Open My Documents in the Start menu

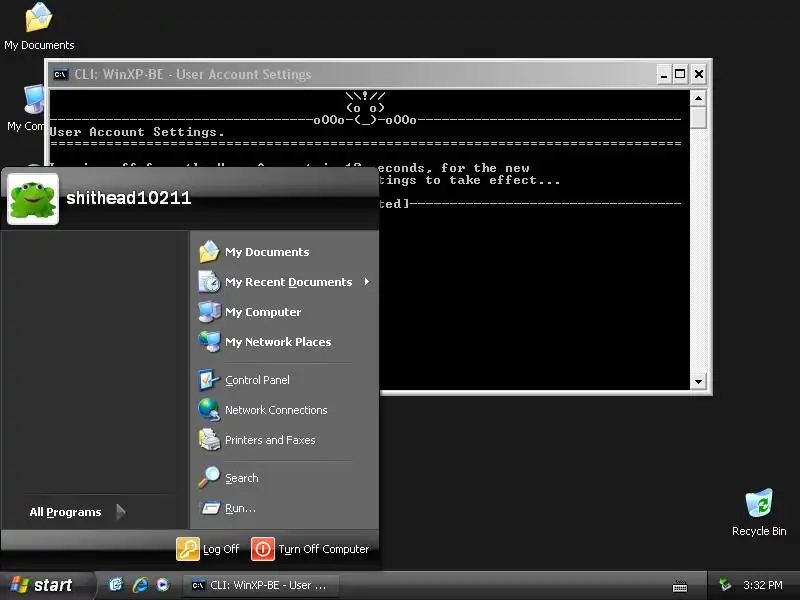pyautogui.click(x=284, y=252)
